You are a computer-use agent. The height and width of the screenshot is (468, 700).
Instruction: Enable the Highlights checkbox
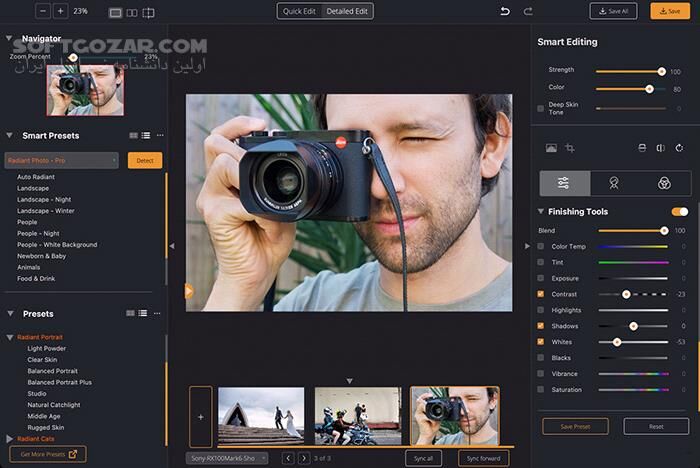point(541,310)
